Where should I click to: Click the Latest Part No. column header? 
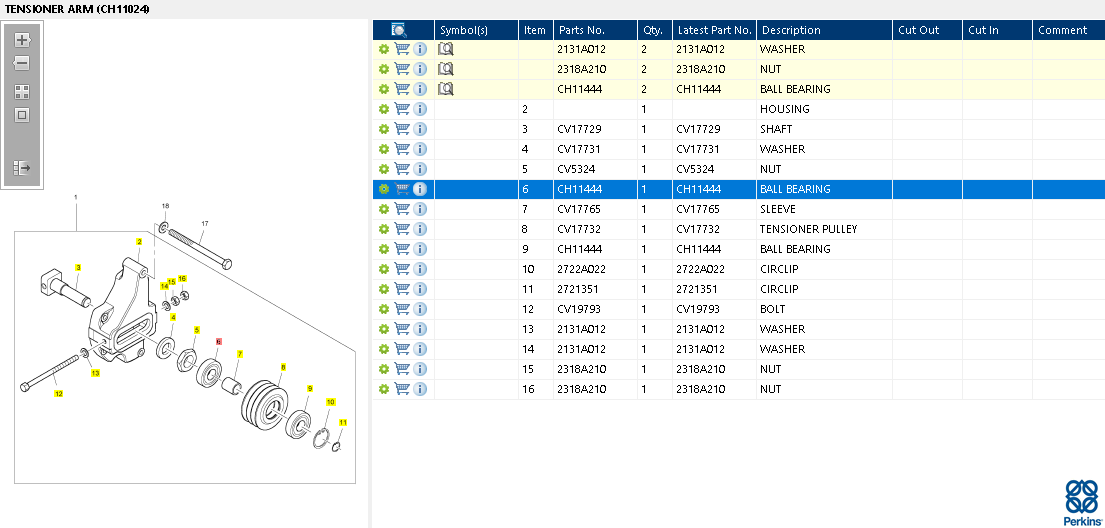tap(714, 30)
